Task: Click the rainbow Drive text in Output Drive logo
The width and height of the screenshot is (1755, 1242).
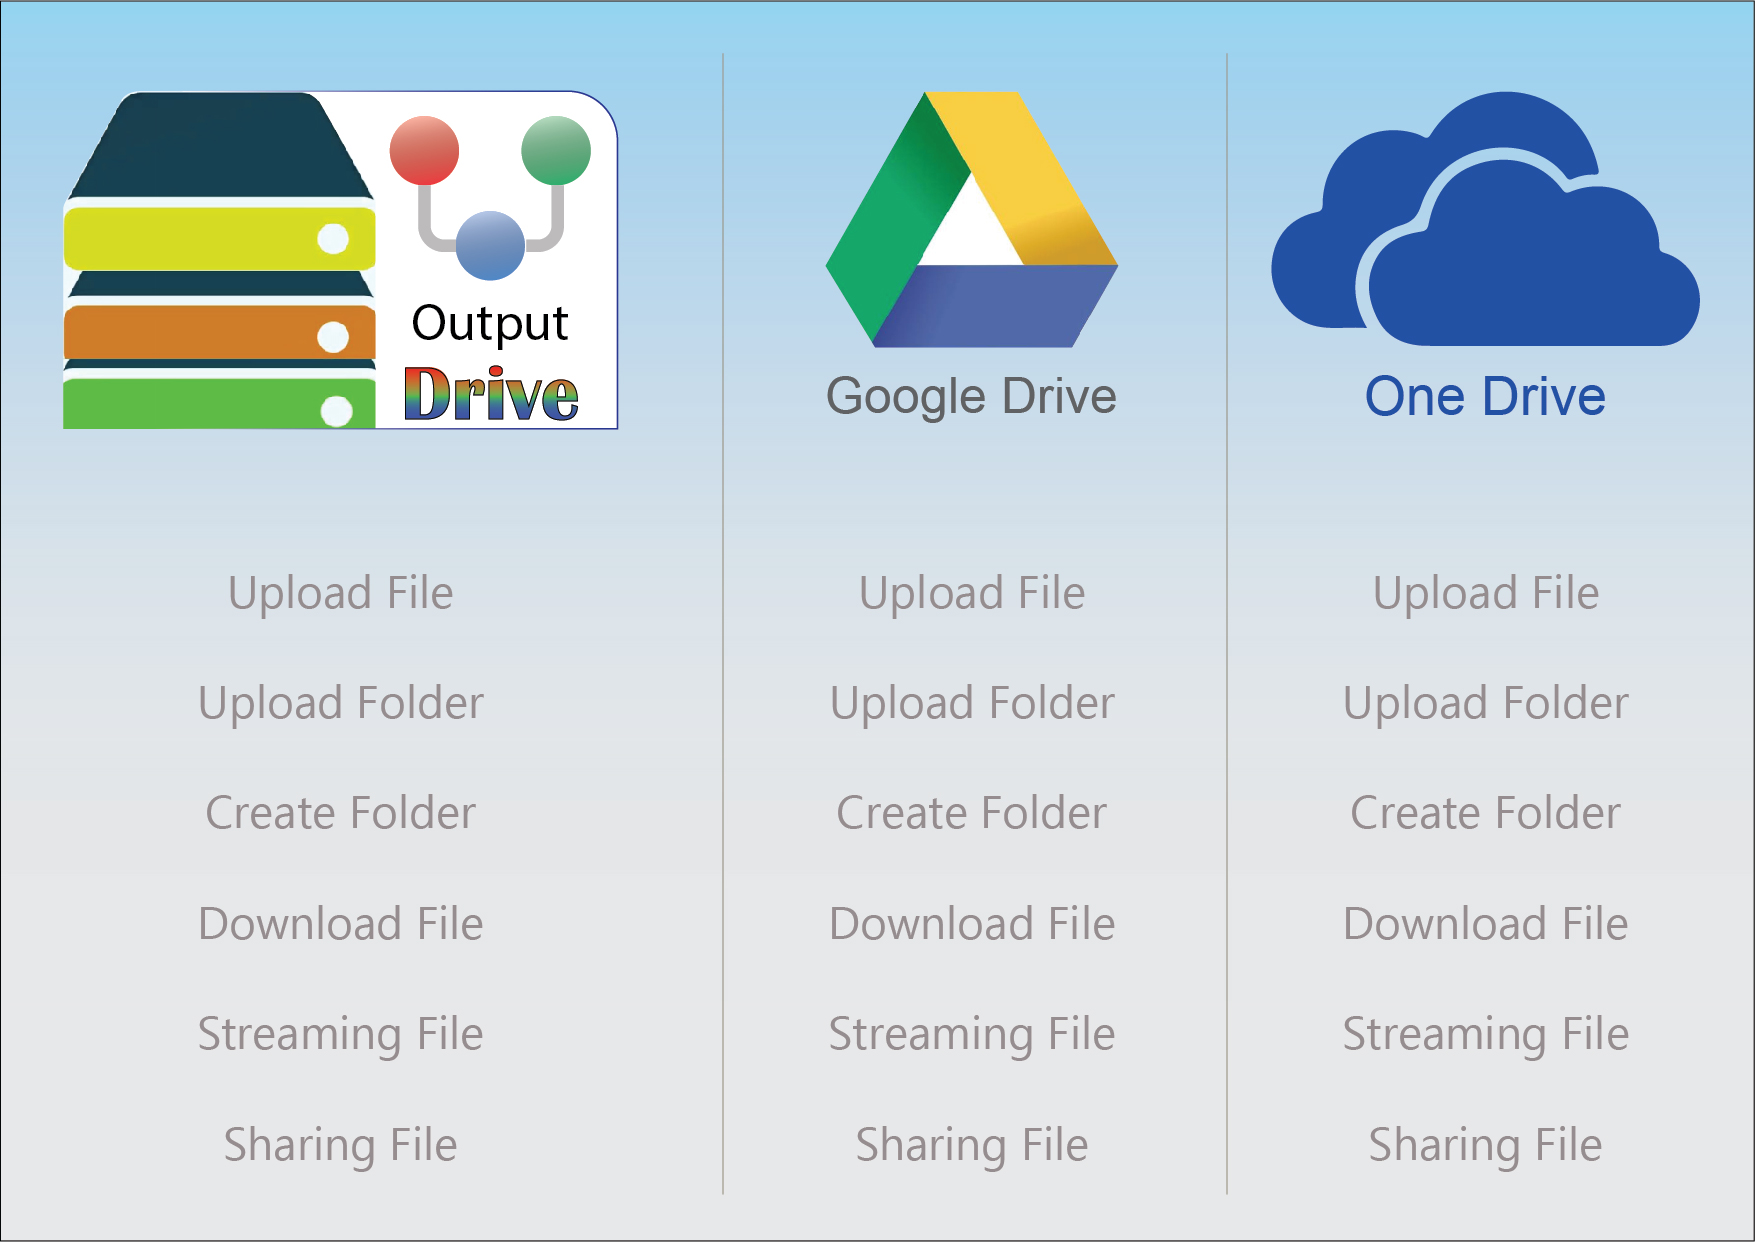Action: [x=491, y=395]
